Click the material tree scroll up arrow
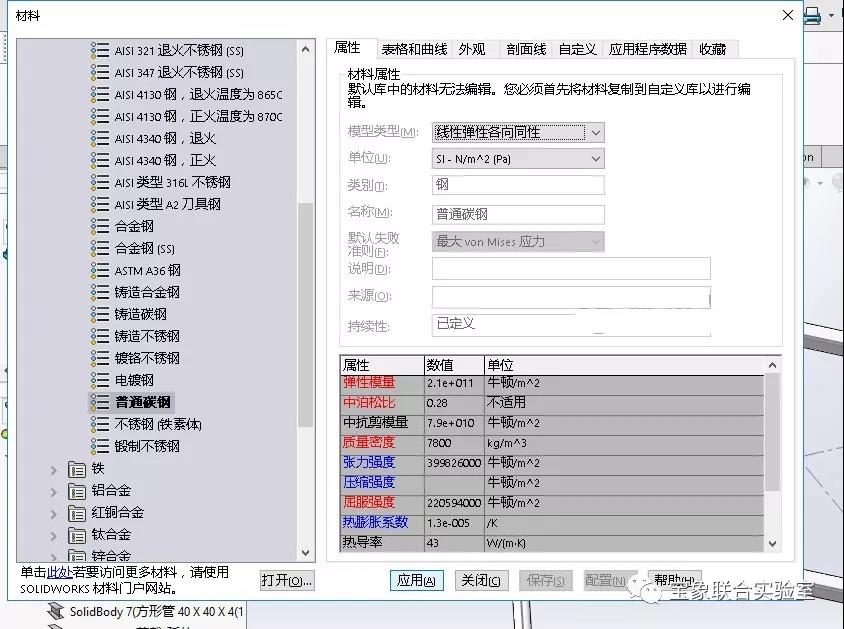Screen dimensions: 844x629 coord(305,49)
